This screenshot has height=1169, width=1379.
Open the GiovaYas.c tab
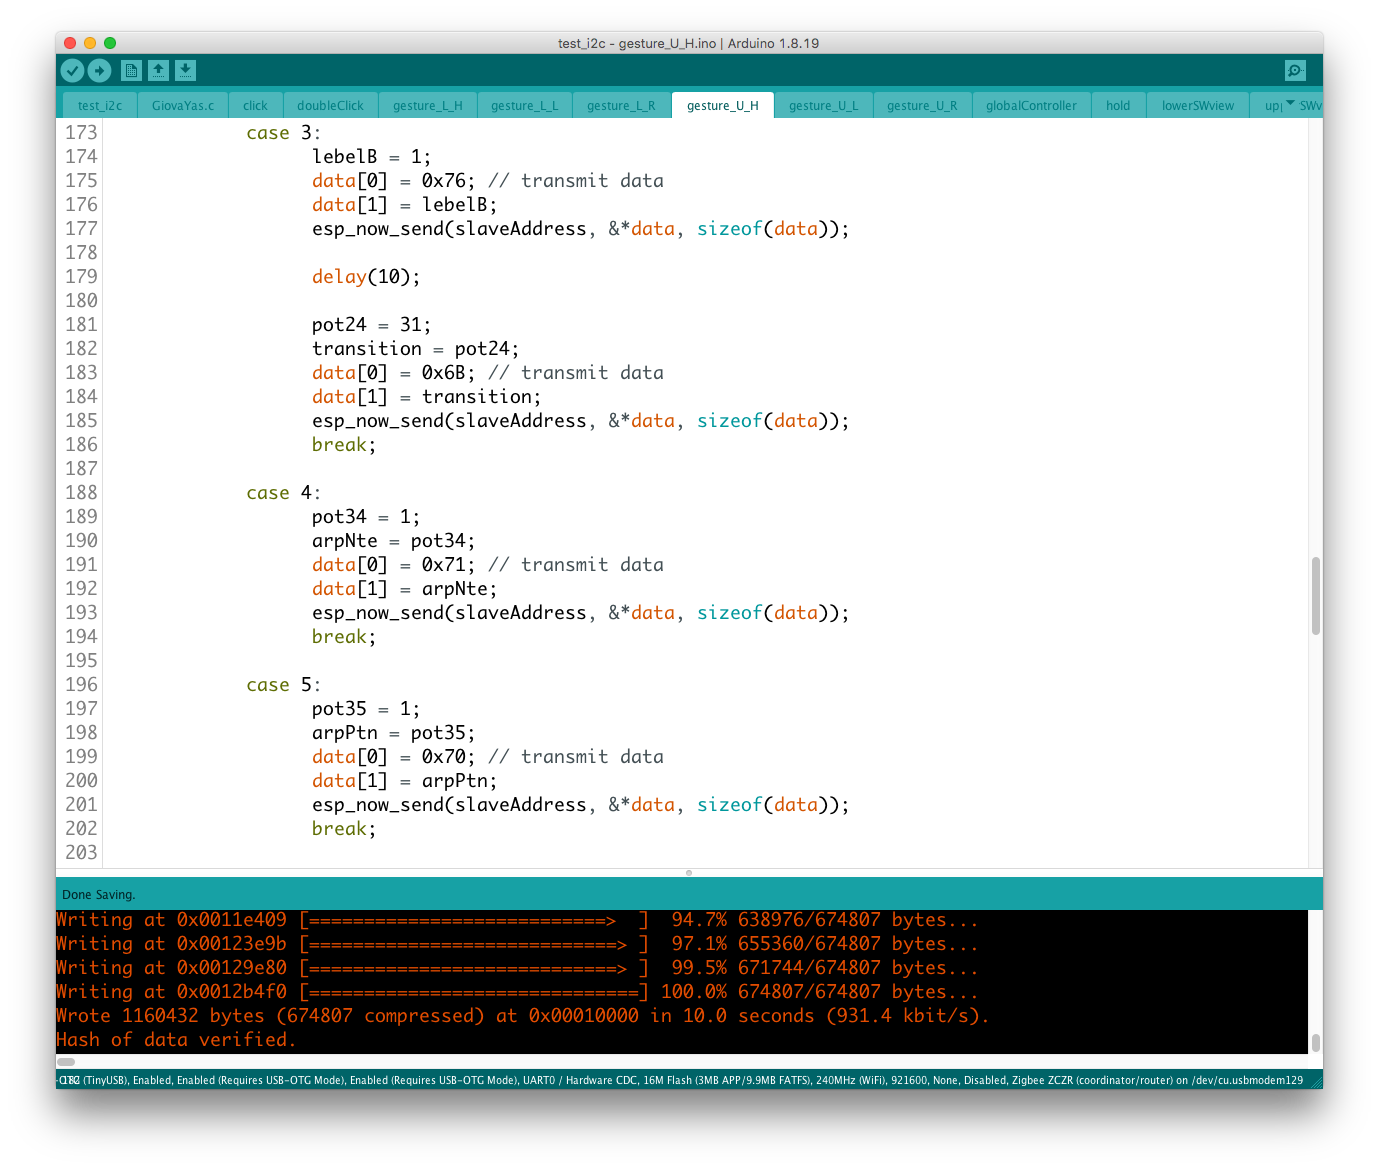point(183,106)
